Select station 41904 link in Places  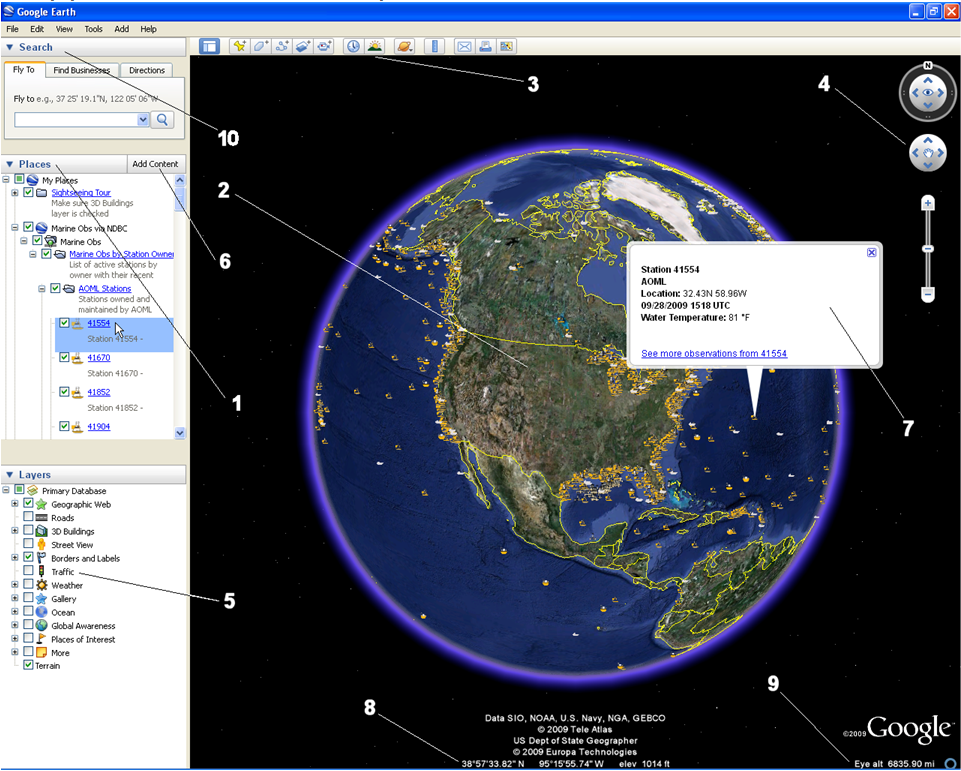pos(99,427)
